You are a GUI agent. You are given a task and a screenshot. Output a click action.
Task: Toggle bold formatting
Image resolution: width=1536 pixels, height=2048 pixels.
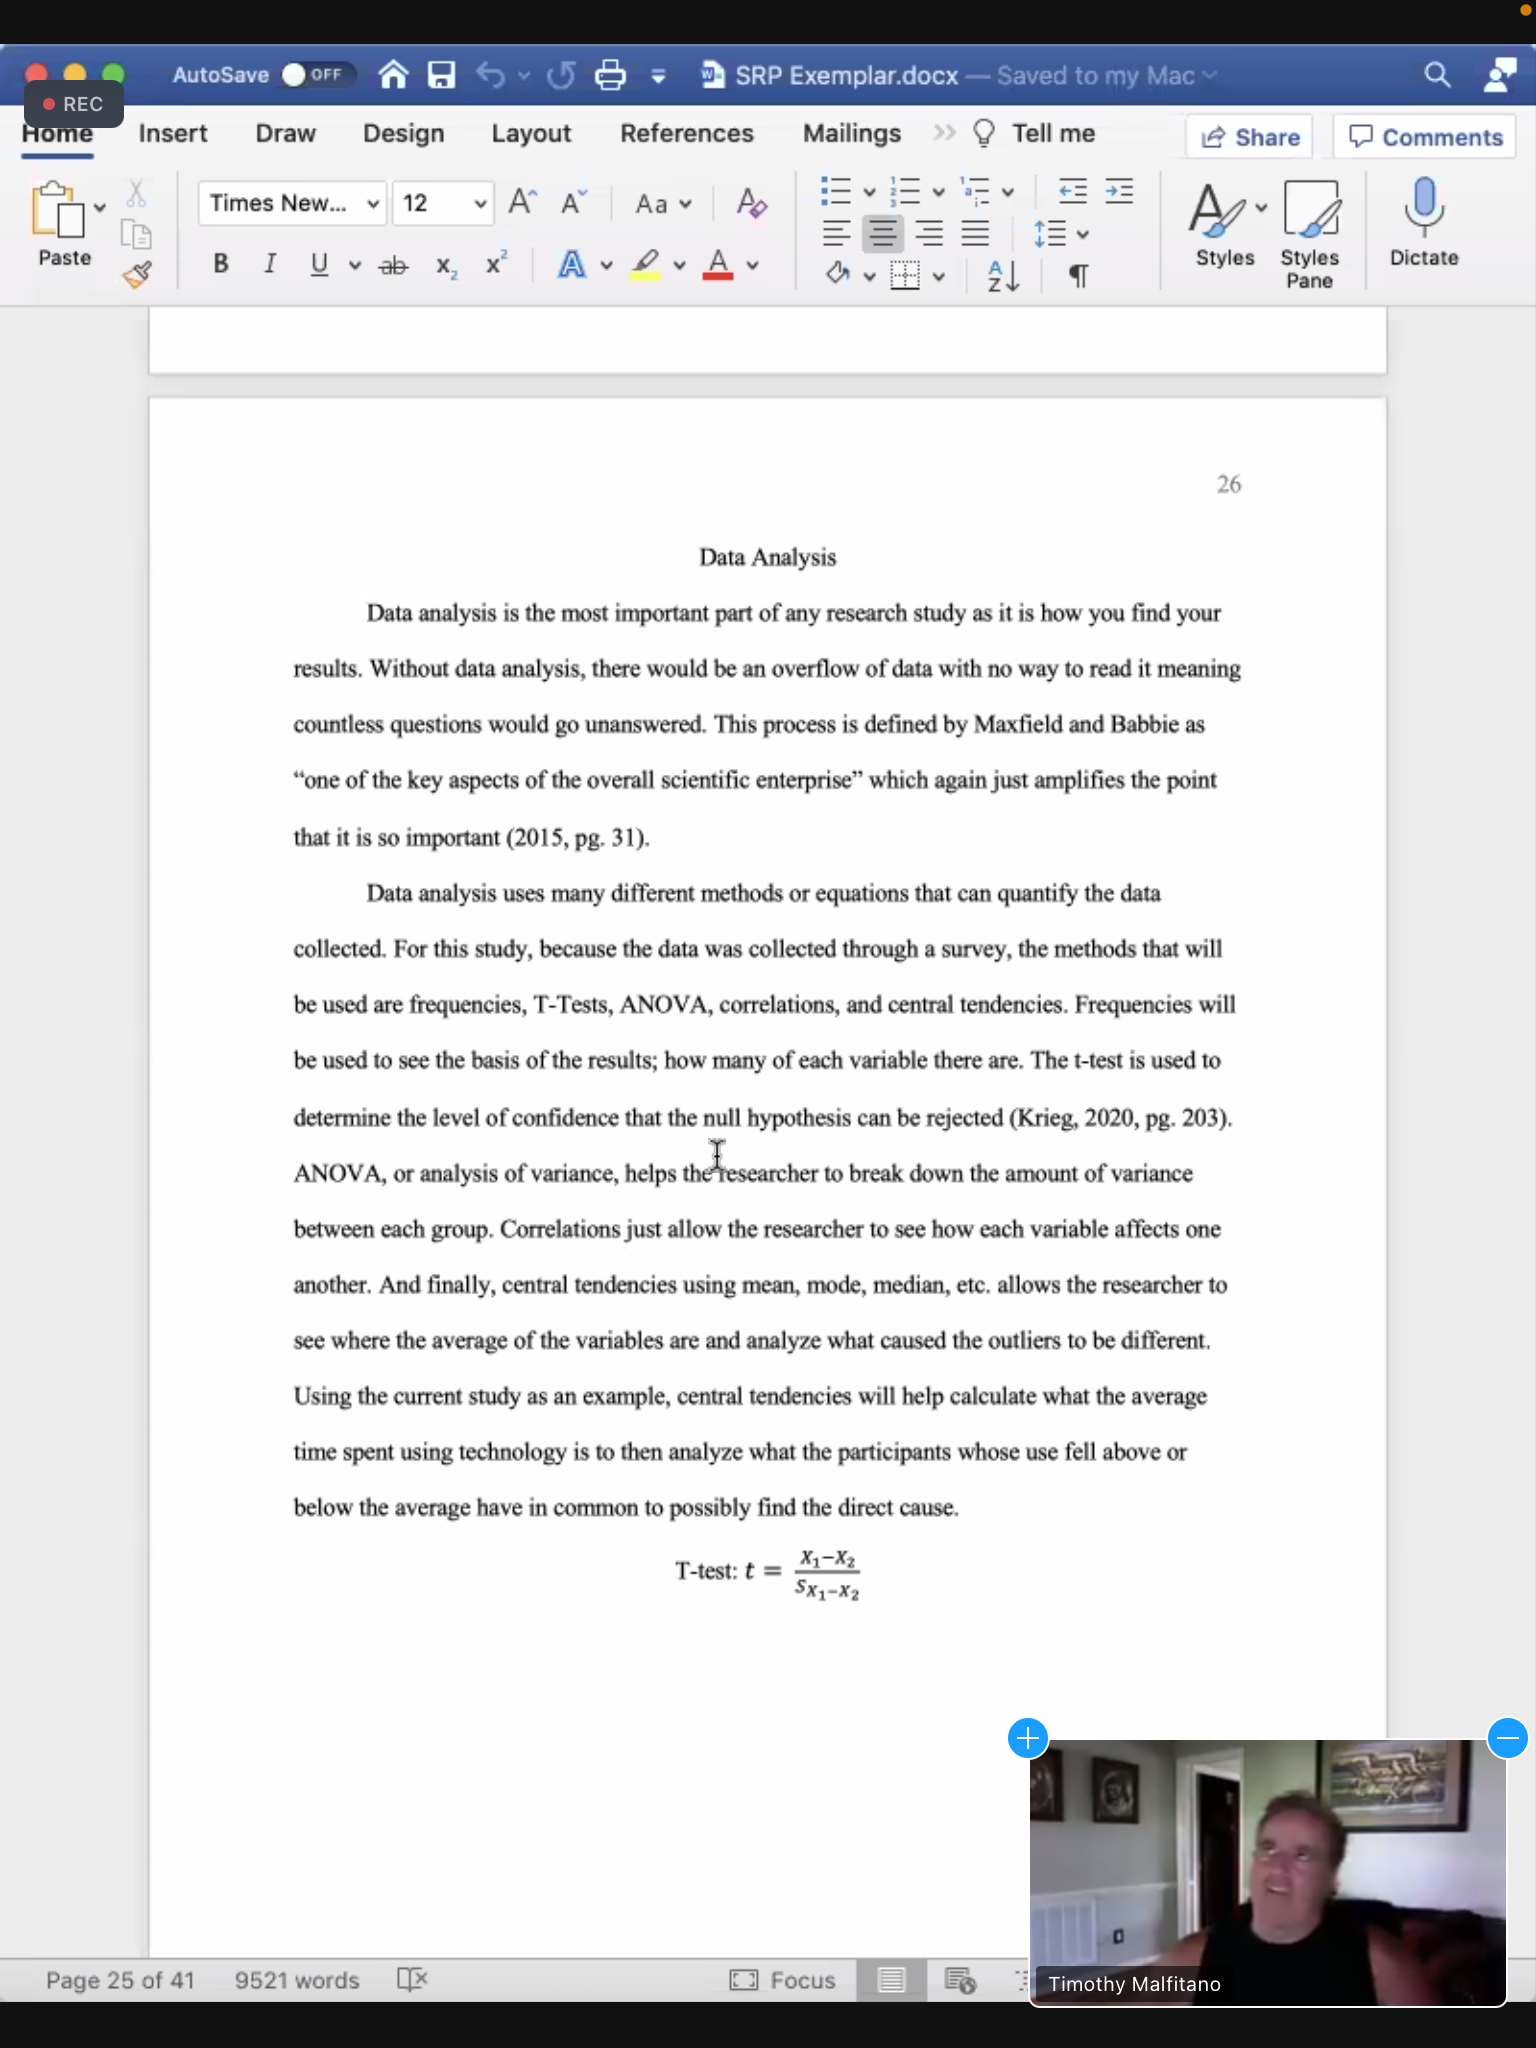tap(221, 264)
